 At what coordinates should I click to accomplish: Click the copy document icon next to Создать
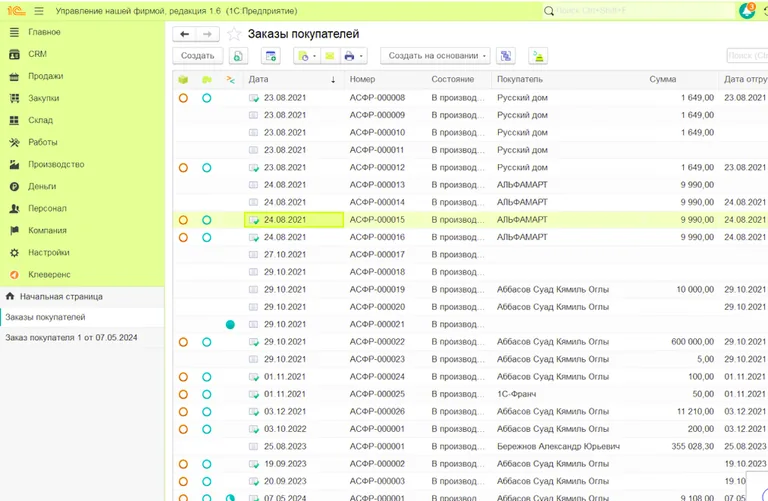coord(237,57)
